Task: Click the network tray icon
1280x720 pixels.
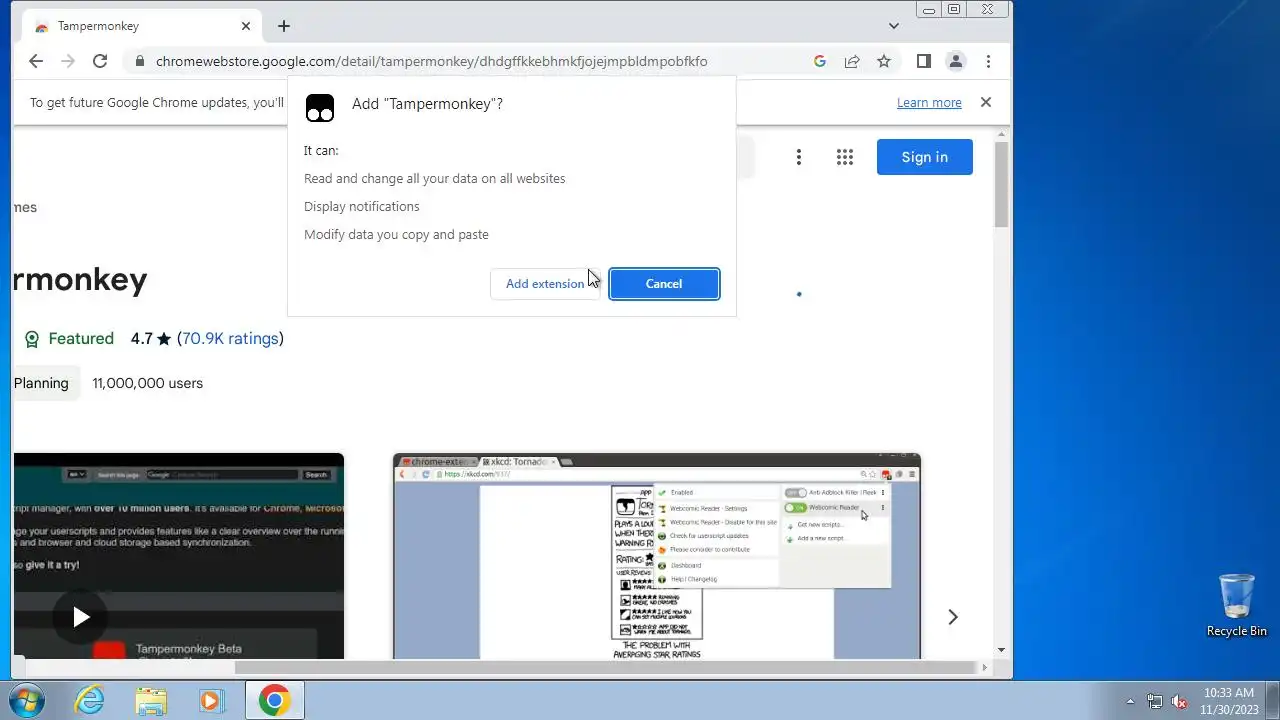Action: click(1155, 701)
